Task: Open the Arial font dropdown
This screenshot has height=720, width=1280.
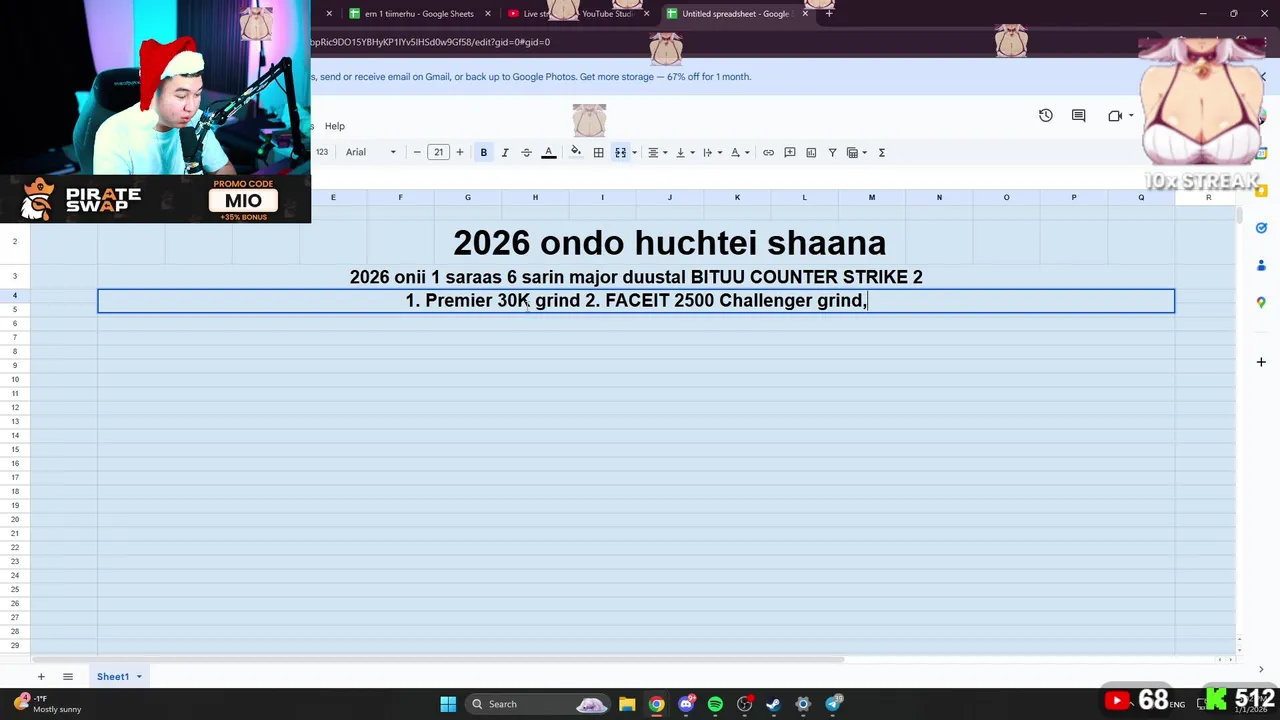Action: tap(371, 152)
